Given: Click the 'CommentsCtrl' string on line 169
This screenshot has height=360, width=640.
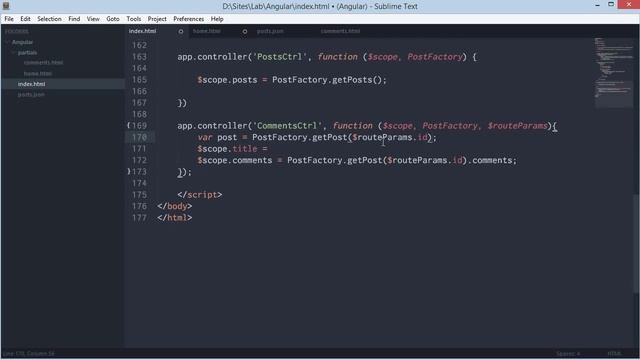Looking at the screenshot, I should coord(287,126).
